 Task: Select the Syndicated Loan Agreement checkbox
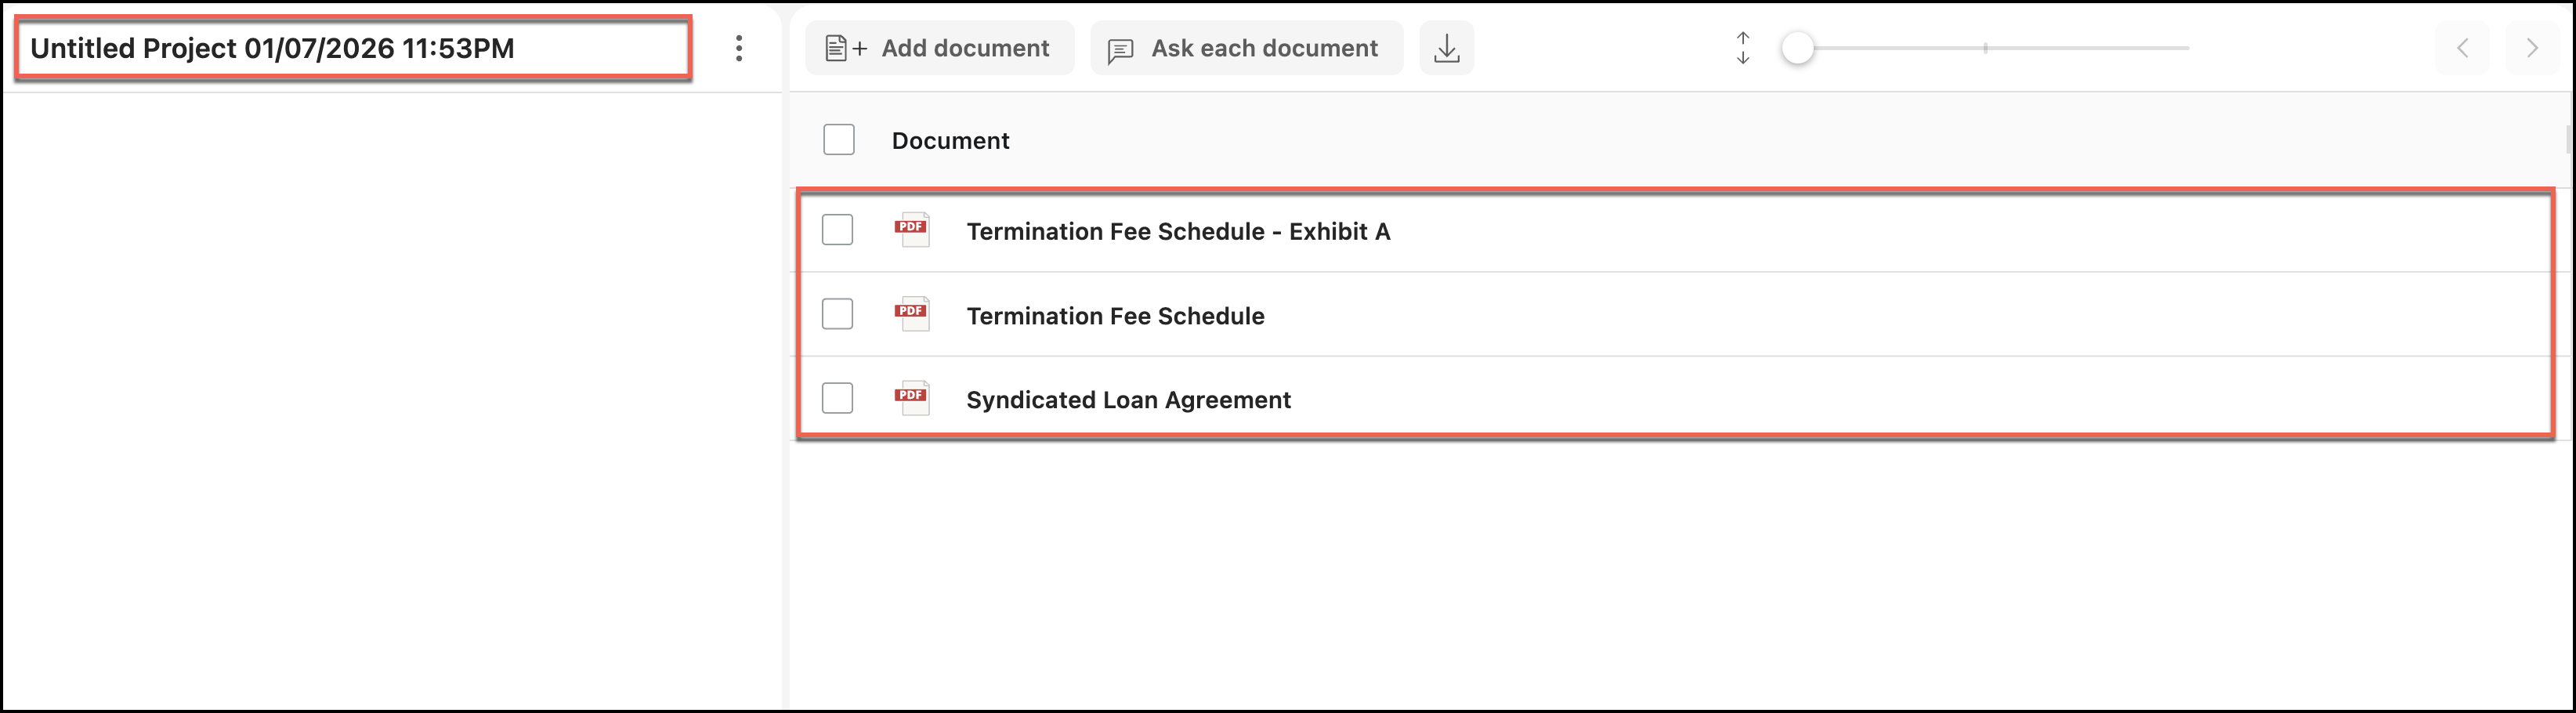837,398
